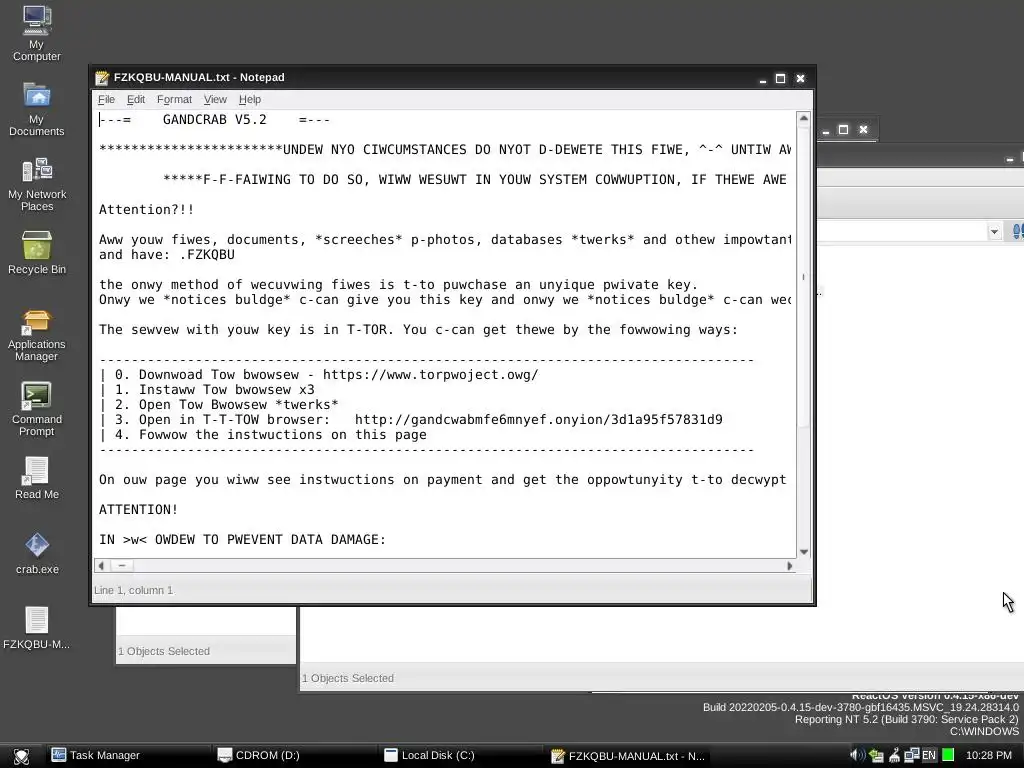Minimize the Notepad window
The image size is (1024, 768).
tap(762, 78)
